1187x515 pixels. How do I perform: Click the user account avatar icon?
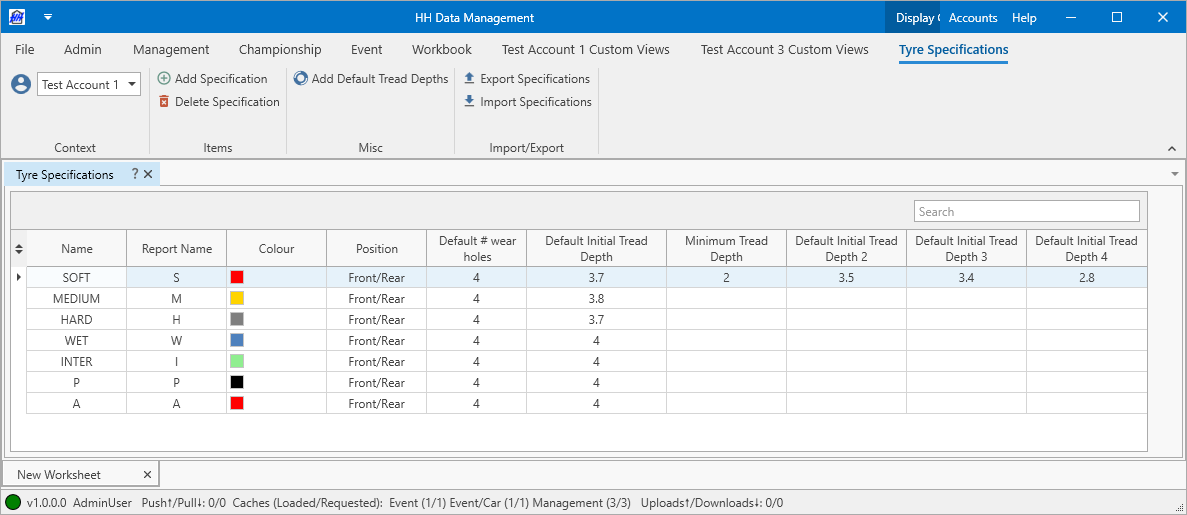[21, 84]
